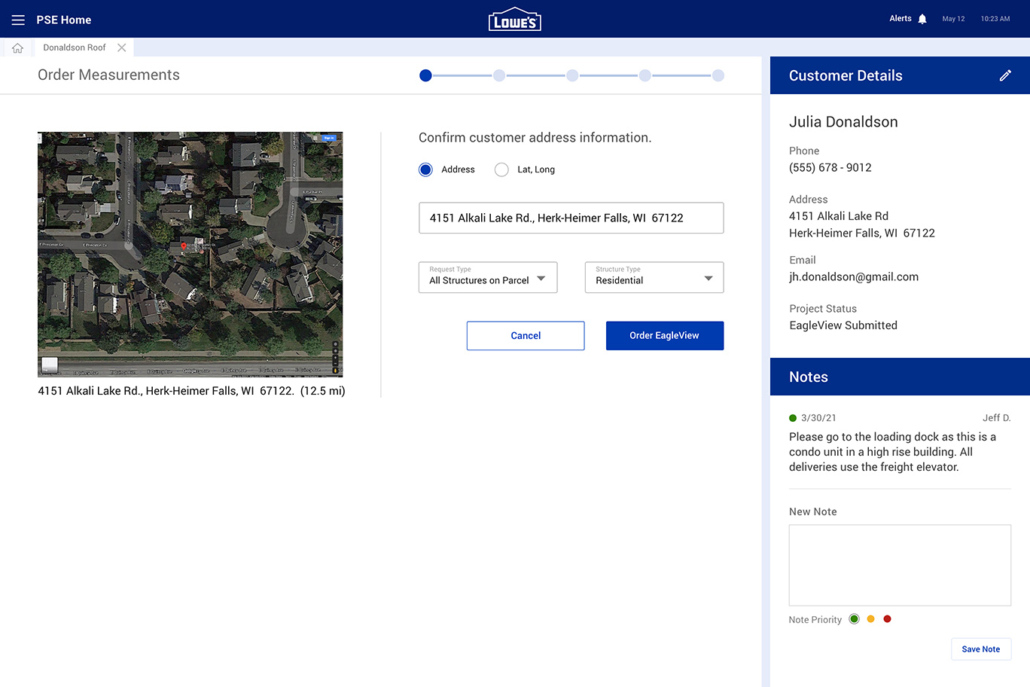Open the Alerts bell icon
This screenshot has height=687, width=1030.
(922, 19)
